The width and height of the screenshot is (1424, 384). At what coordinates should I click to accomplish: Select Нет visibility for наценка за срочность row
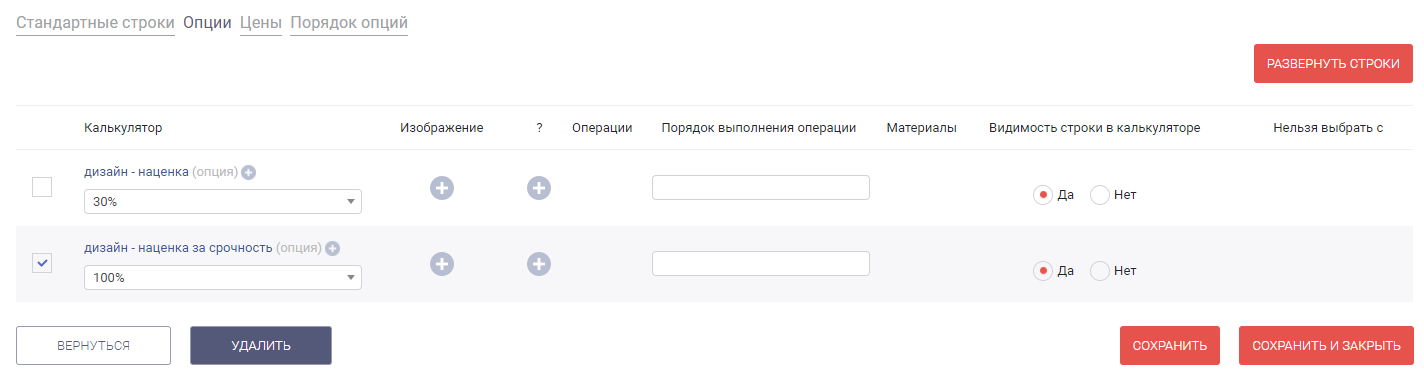tap(1100, 271)
